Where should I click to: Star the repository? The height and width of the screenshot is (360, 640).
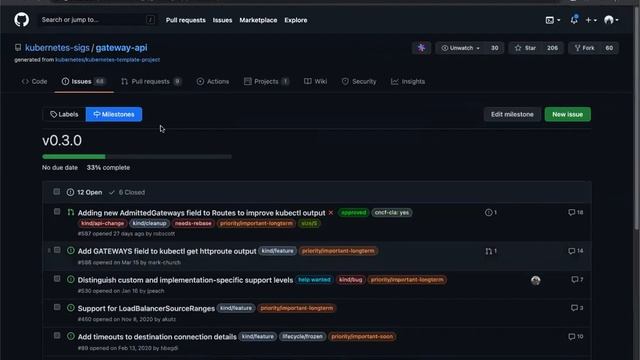[x=525, y=48]
